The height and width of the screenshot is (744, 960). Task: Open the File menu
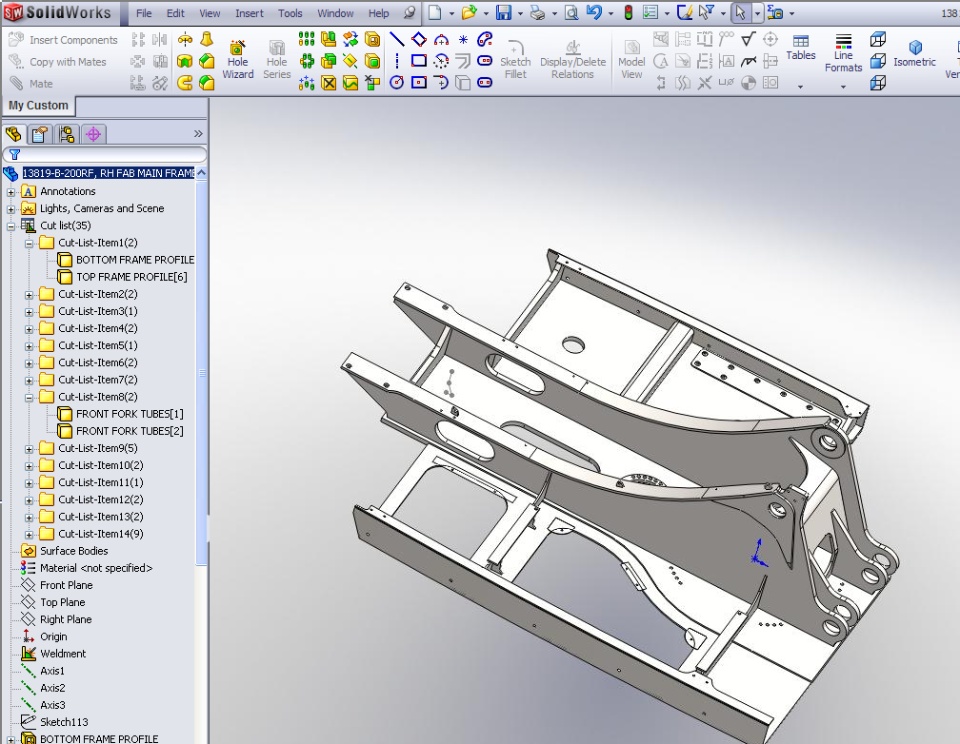tap(144, 13)
